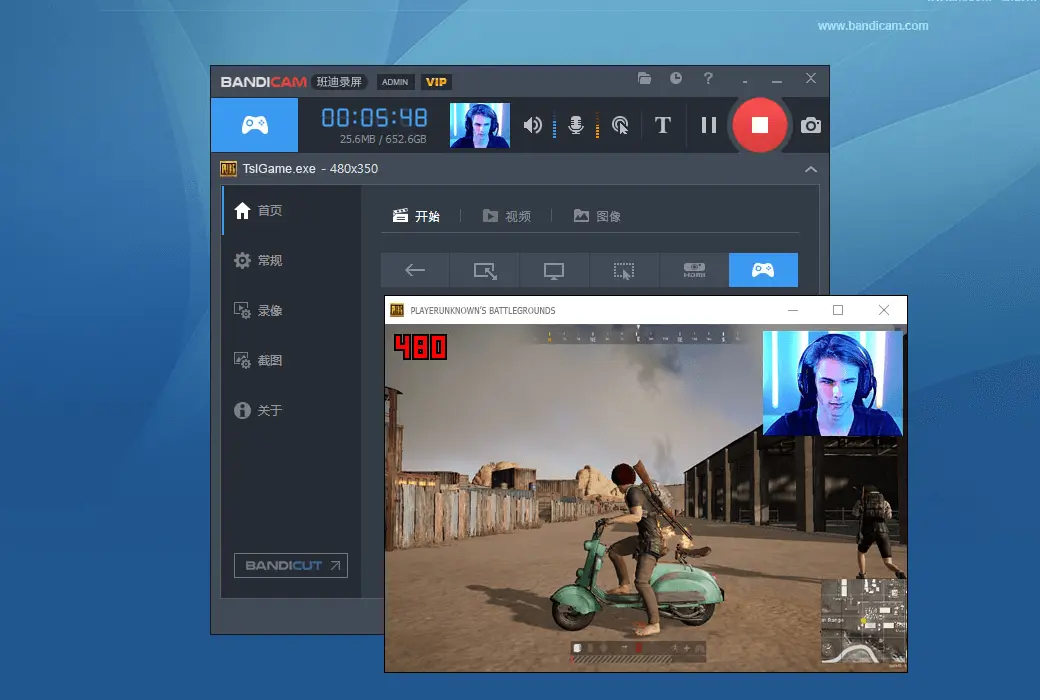Pause the current recording
This screenshot has height=700, width=1040.
[x=709, y=125]
